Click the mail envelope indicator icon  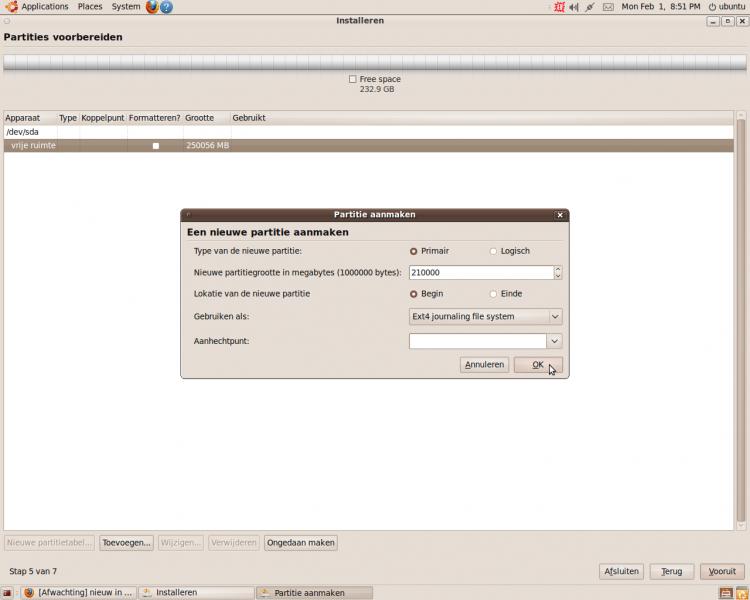(x=607, y=7)
